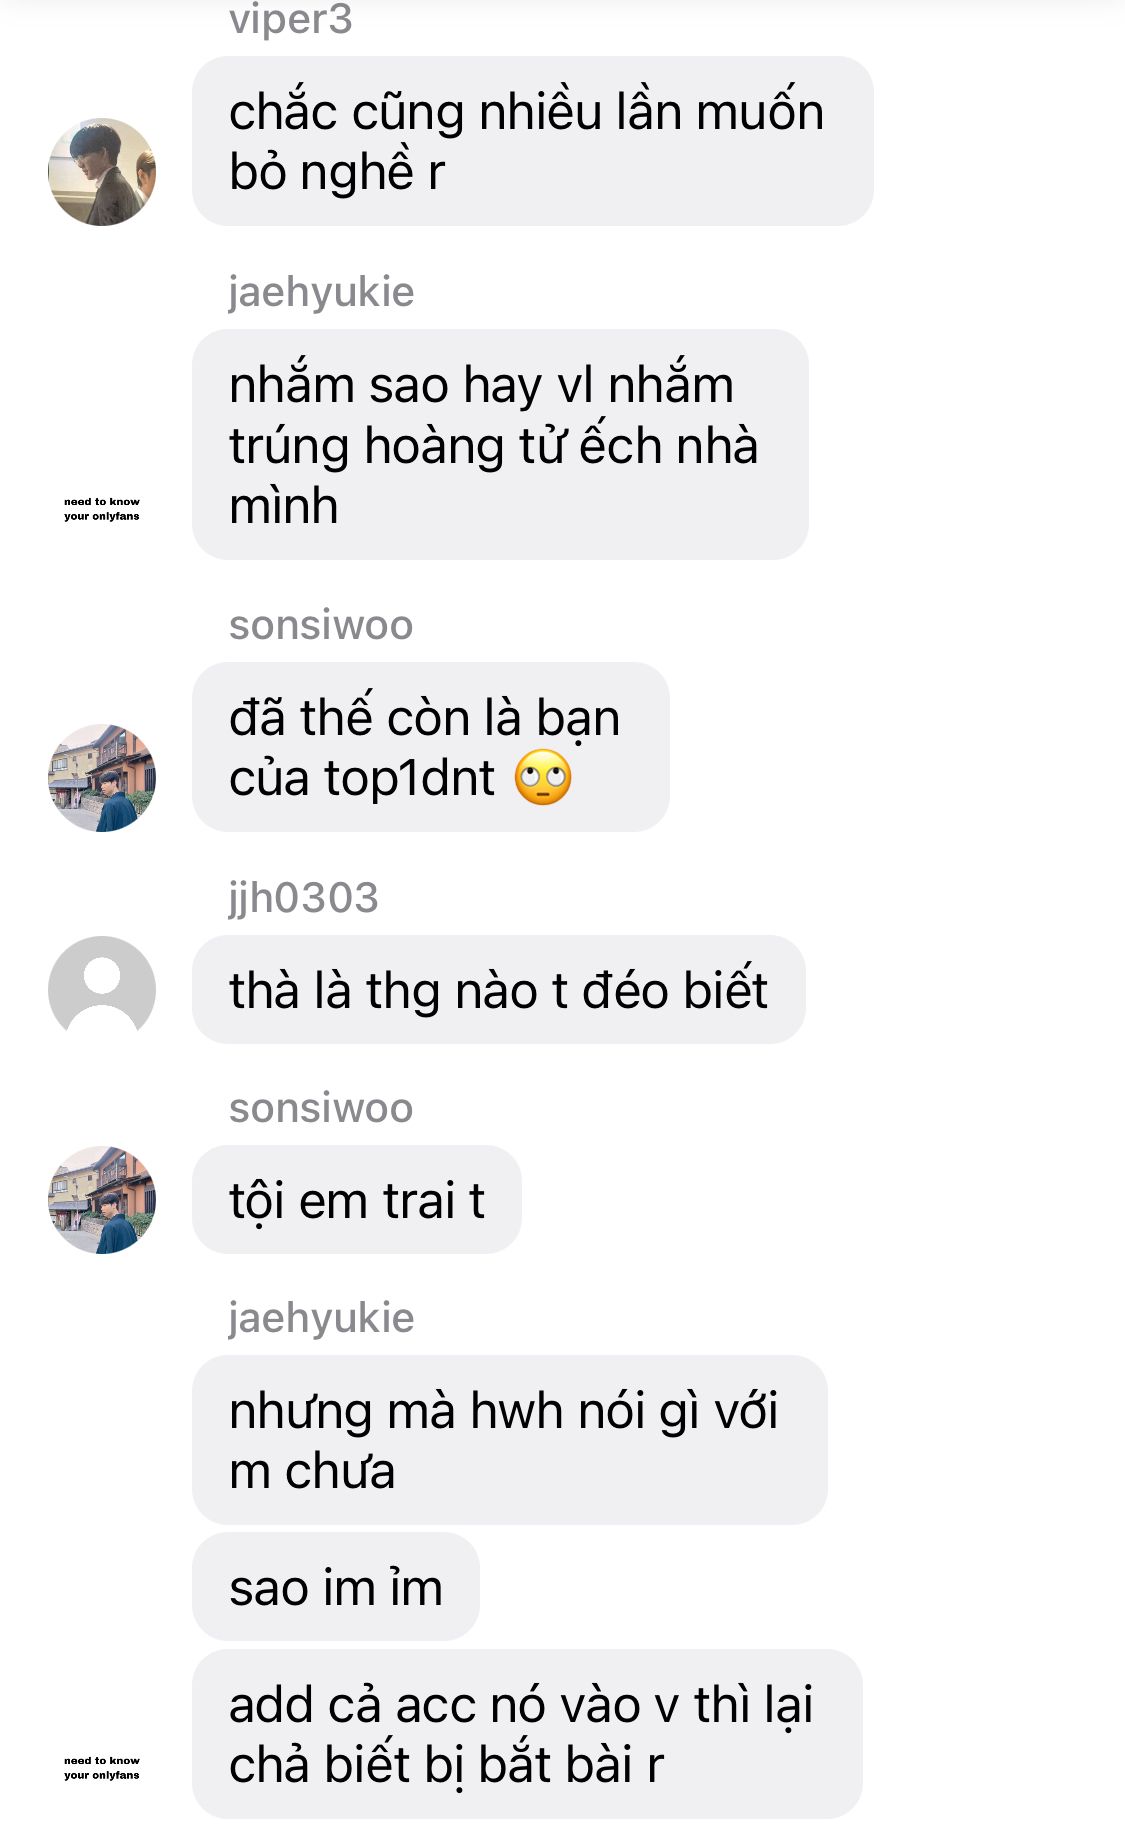Image resolution: width=1125 pixels, height=1824 pixels.
Task: Open sonsiwoo's avatar beside the top1dnt message
Action: click(102, 778)
